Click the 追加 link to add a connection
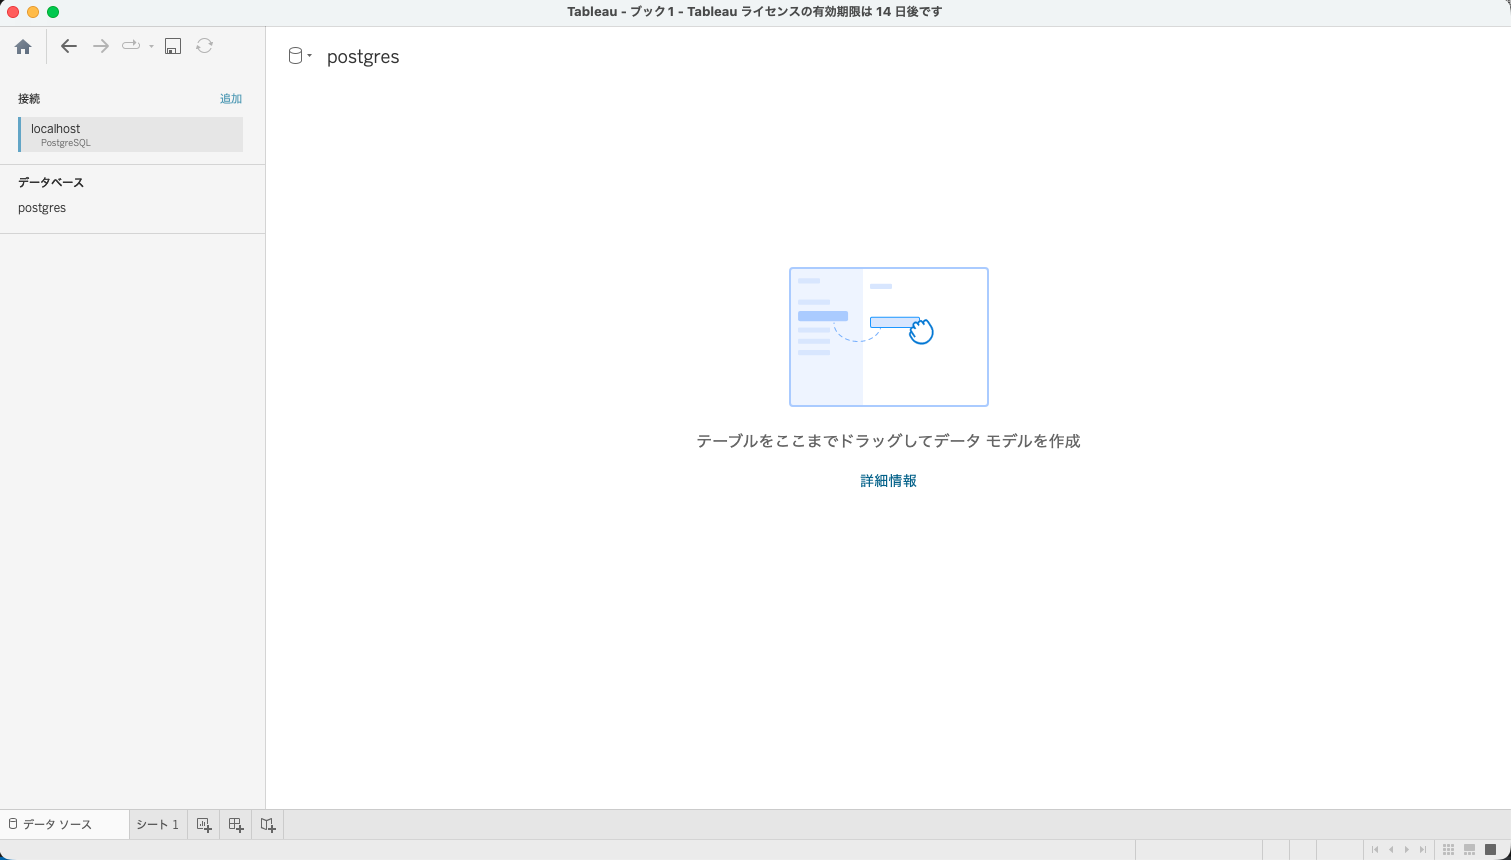The image size is (1511, 860). tap(231, 98)
